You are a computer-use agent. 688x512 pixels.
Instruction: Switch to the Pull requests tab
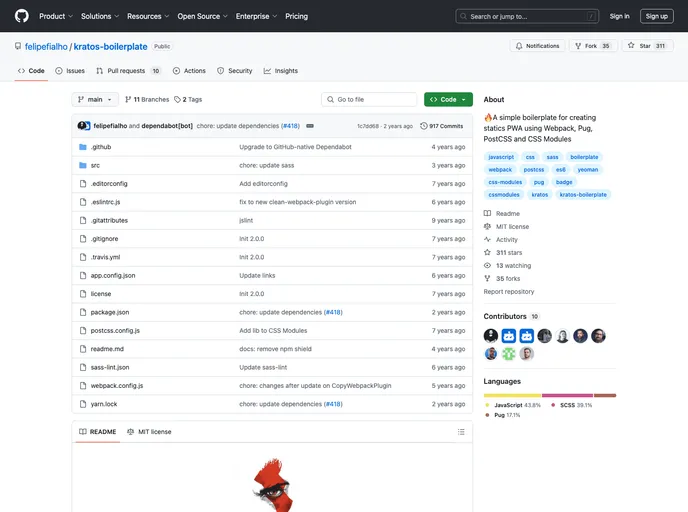128,71
